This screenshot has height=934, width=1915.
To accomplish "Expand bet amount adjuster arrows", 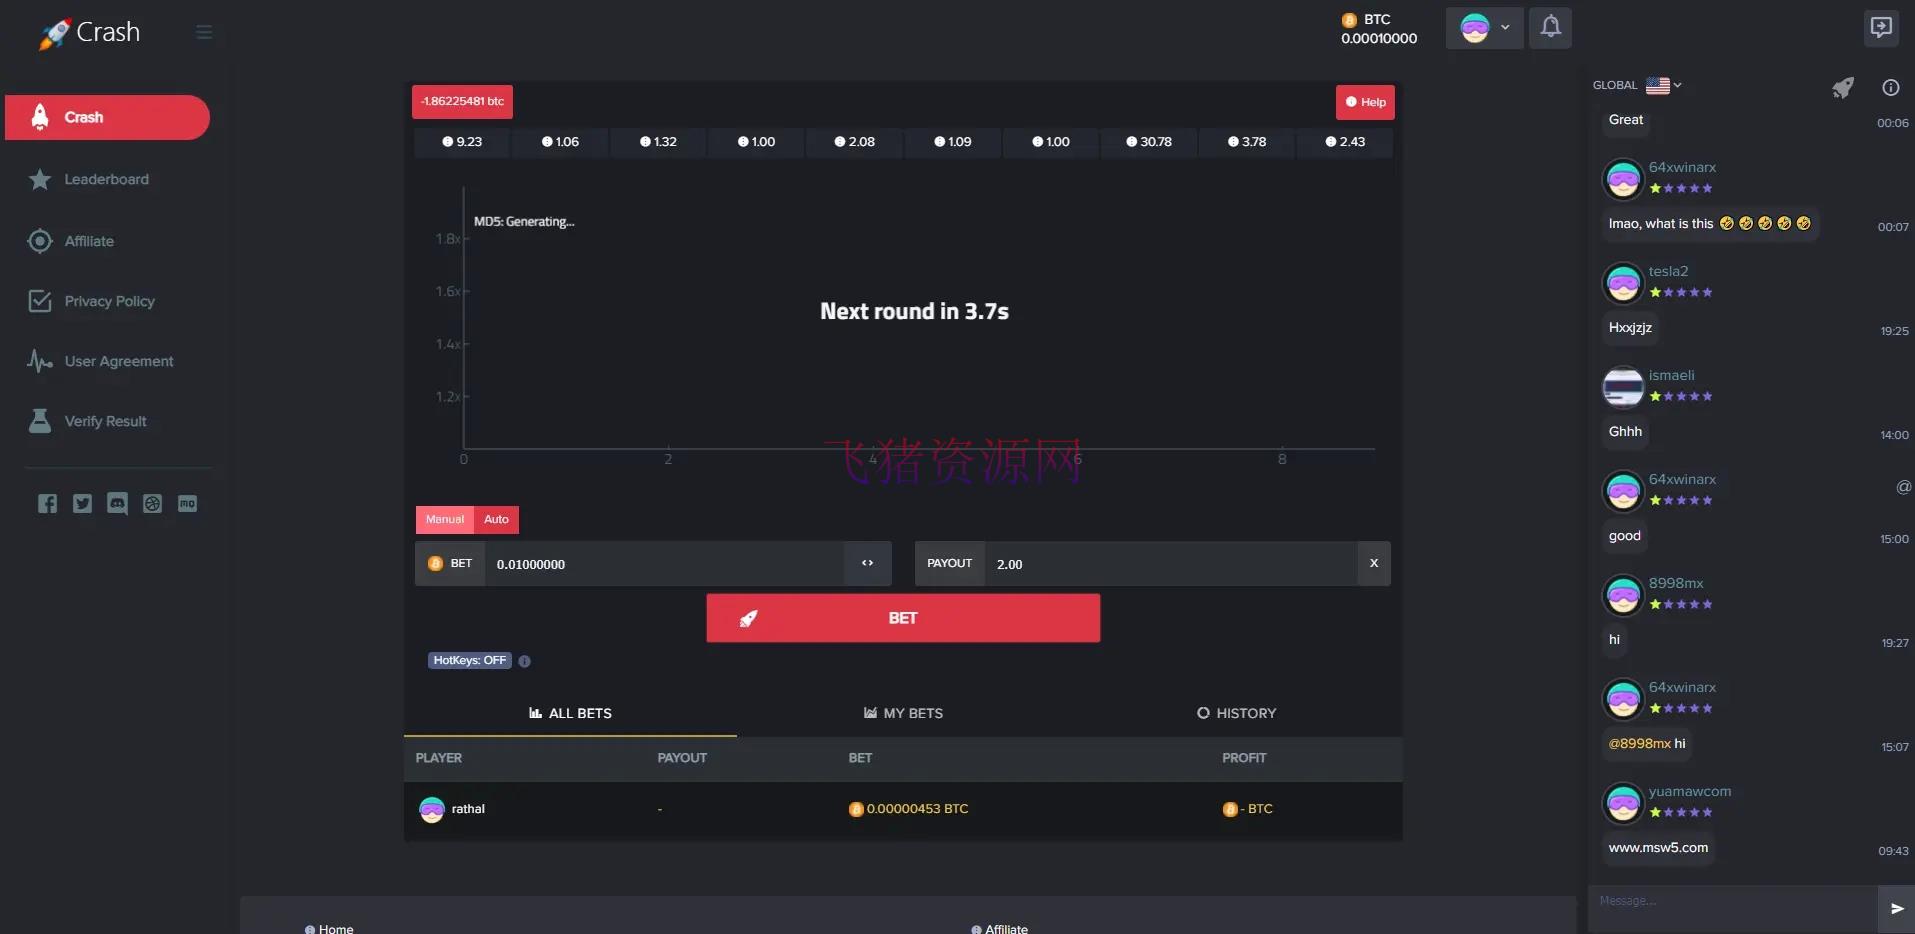I will coord(867,564).
